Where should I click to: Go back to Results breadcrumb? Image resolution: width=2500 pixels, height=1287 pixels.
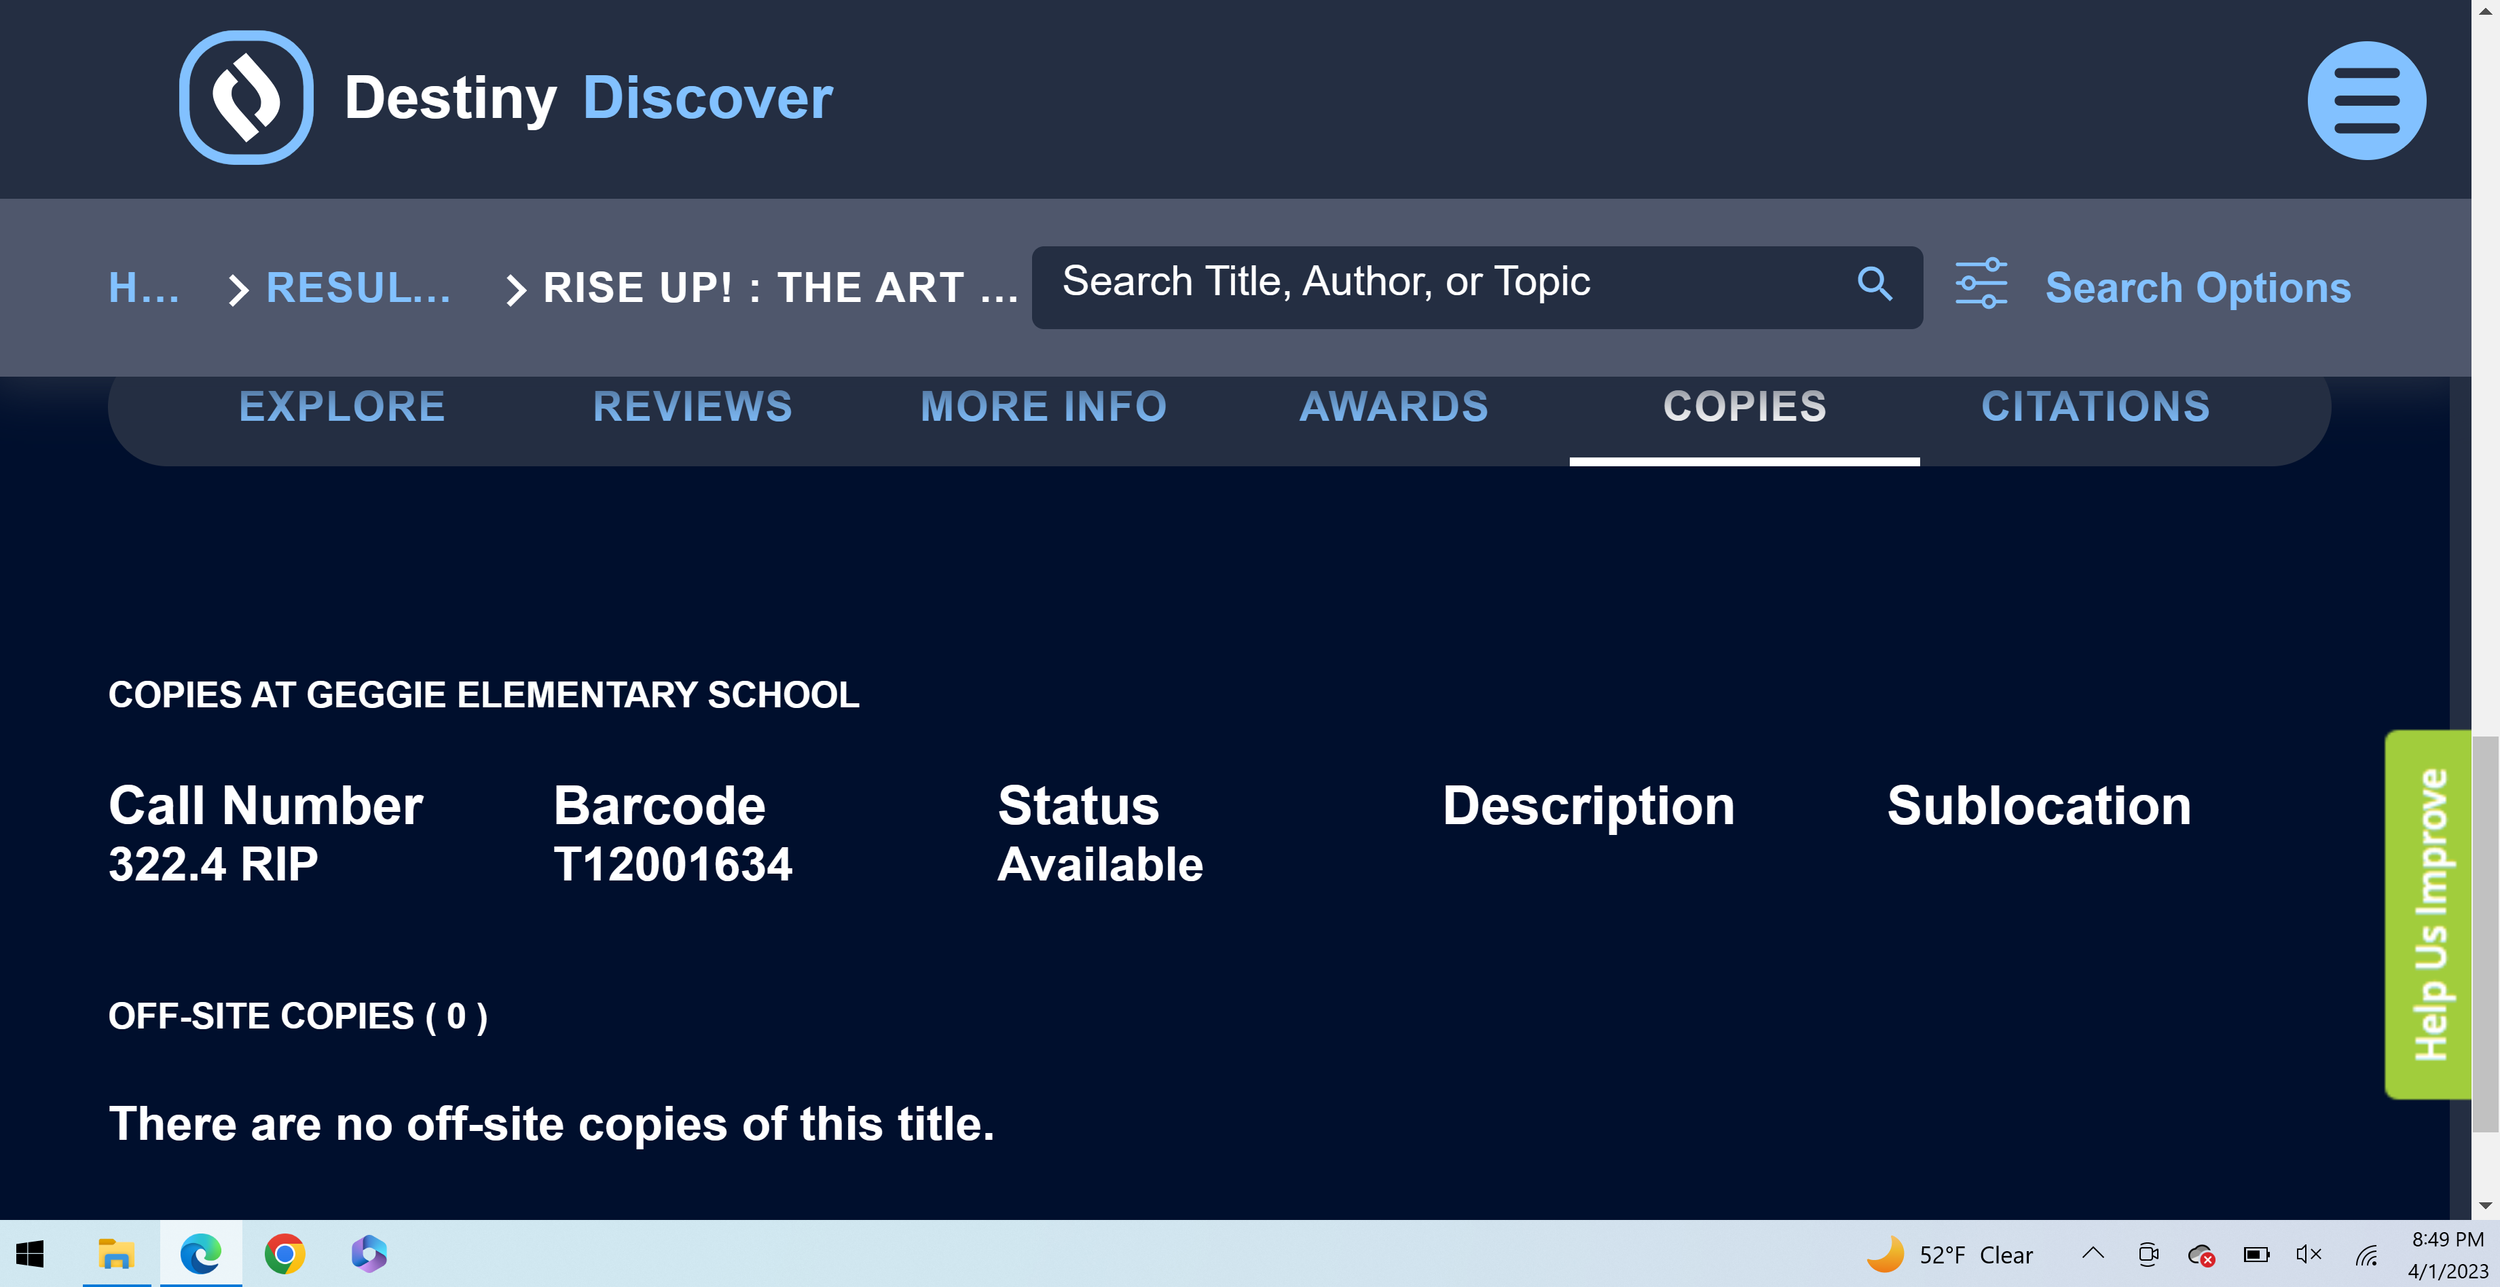358,288
